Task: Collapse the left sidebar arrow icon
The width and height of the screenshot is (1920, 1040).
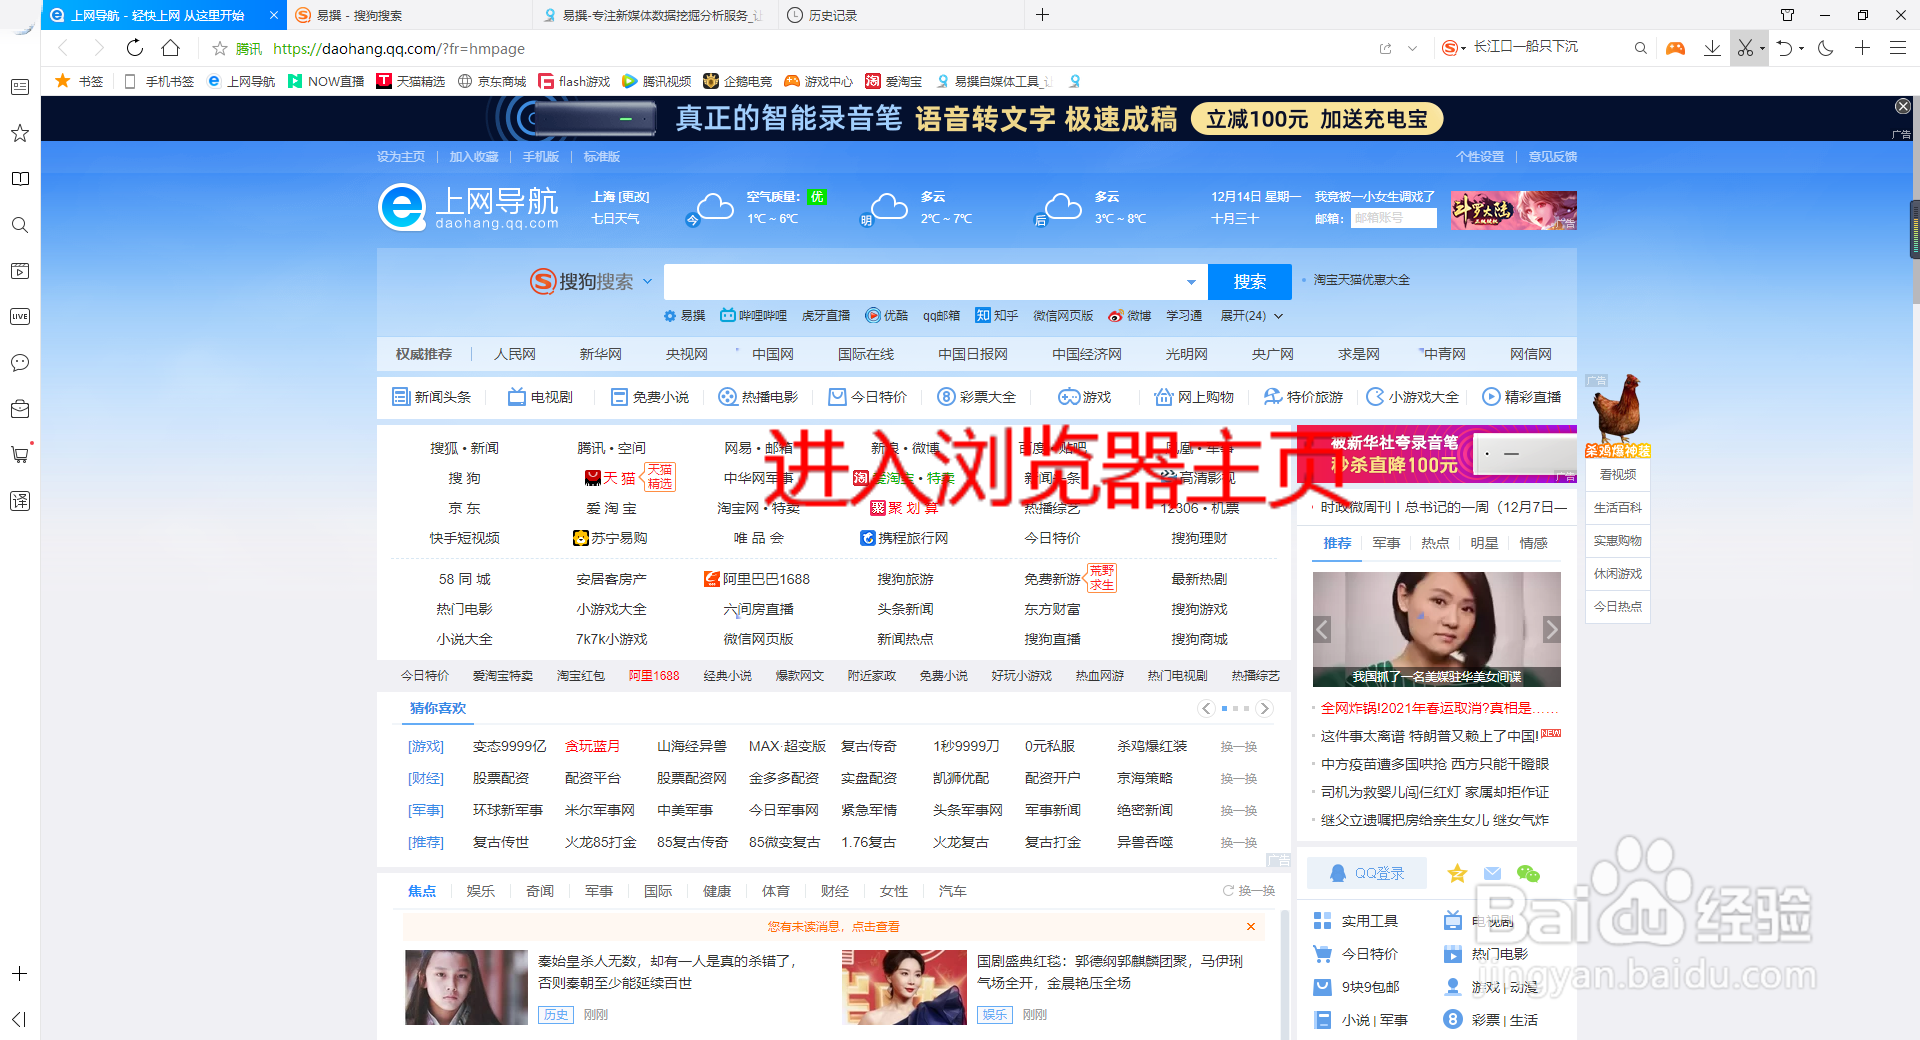Action: pos(18,1019)
